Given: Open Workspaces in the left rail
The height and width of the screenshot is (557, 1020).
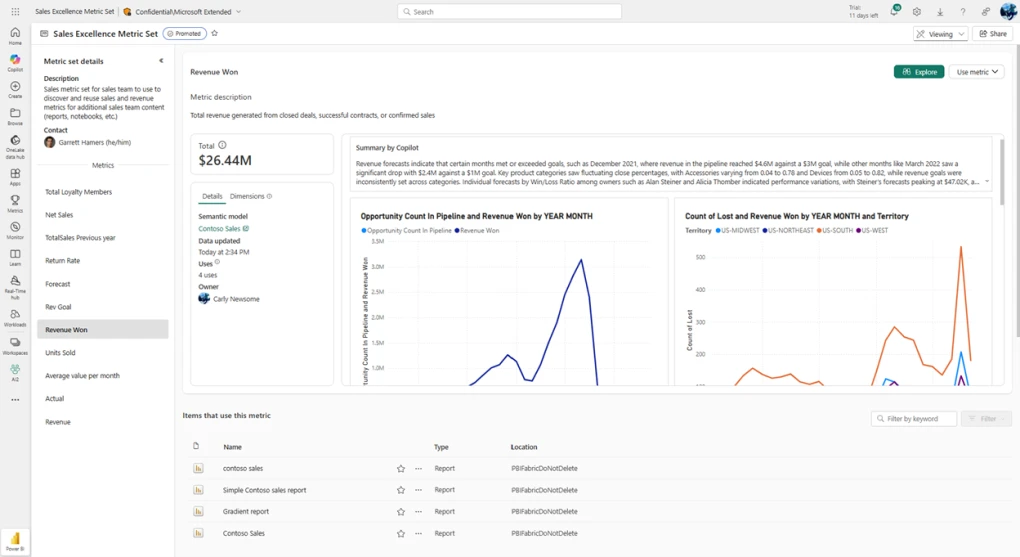Looking at the screenshot, I should coord(15,346).
